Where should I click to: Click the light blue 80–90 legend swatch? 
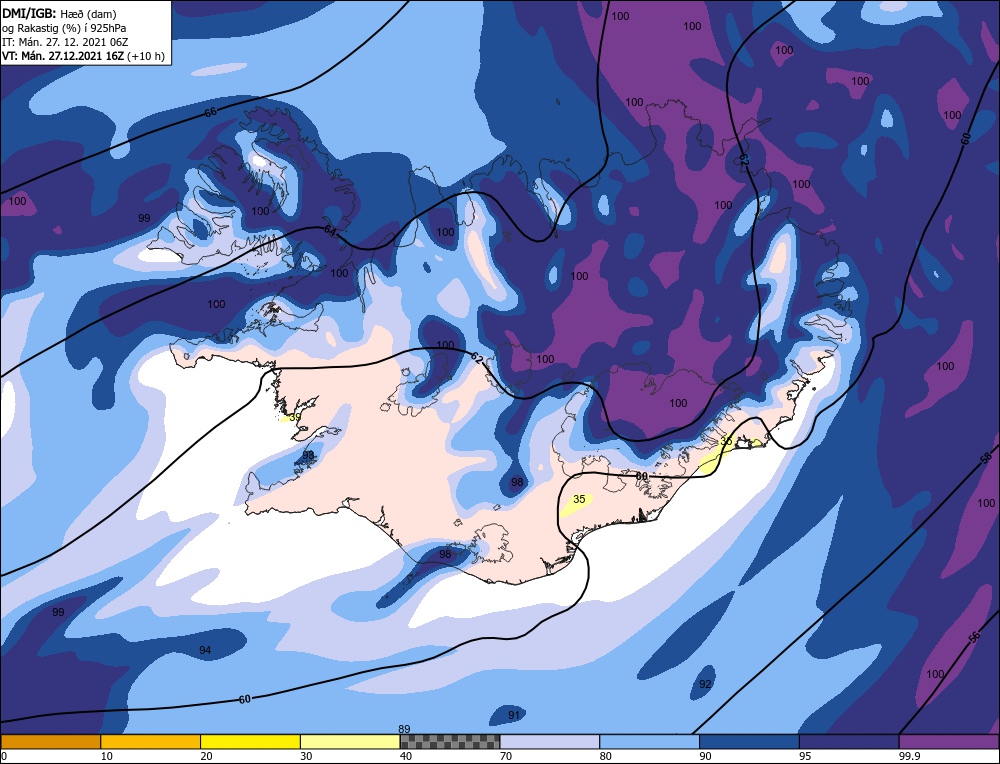[649, 741]
